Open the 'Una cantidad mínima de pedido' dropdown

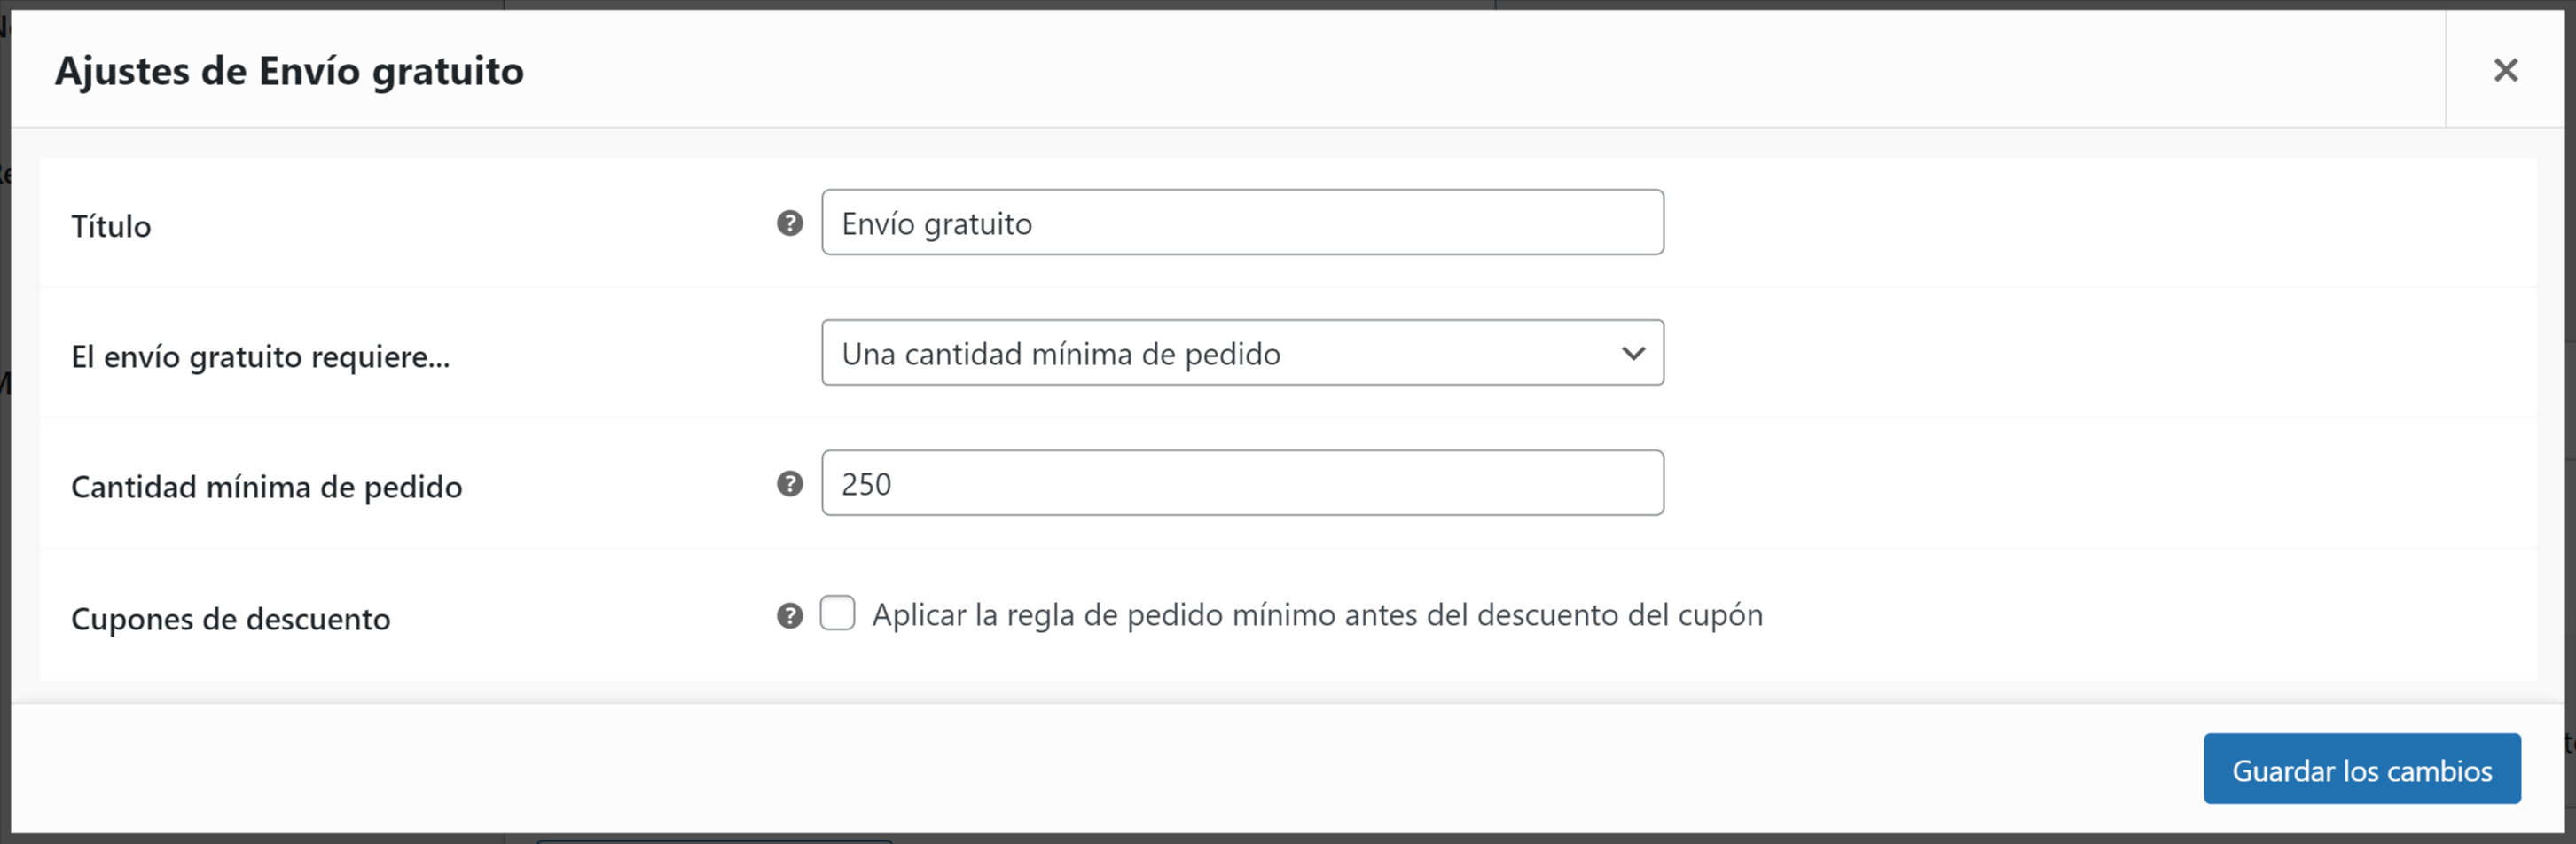click(1242, 353)
